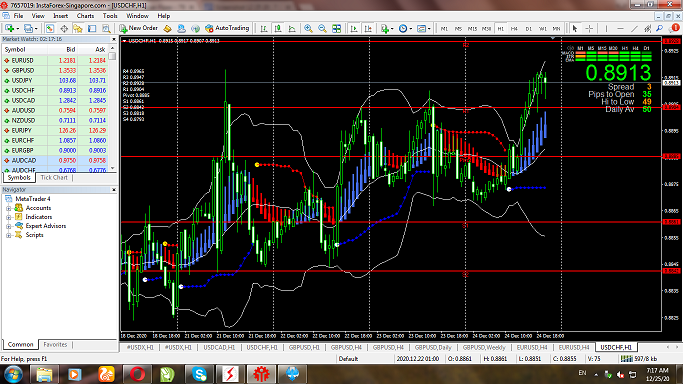
Task: Open the USDCAD,H1 chart tab
Action: (219, 347)
